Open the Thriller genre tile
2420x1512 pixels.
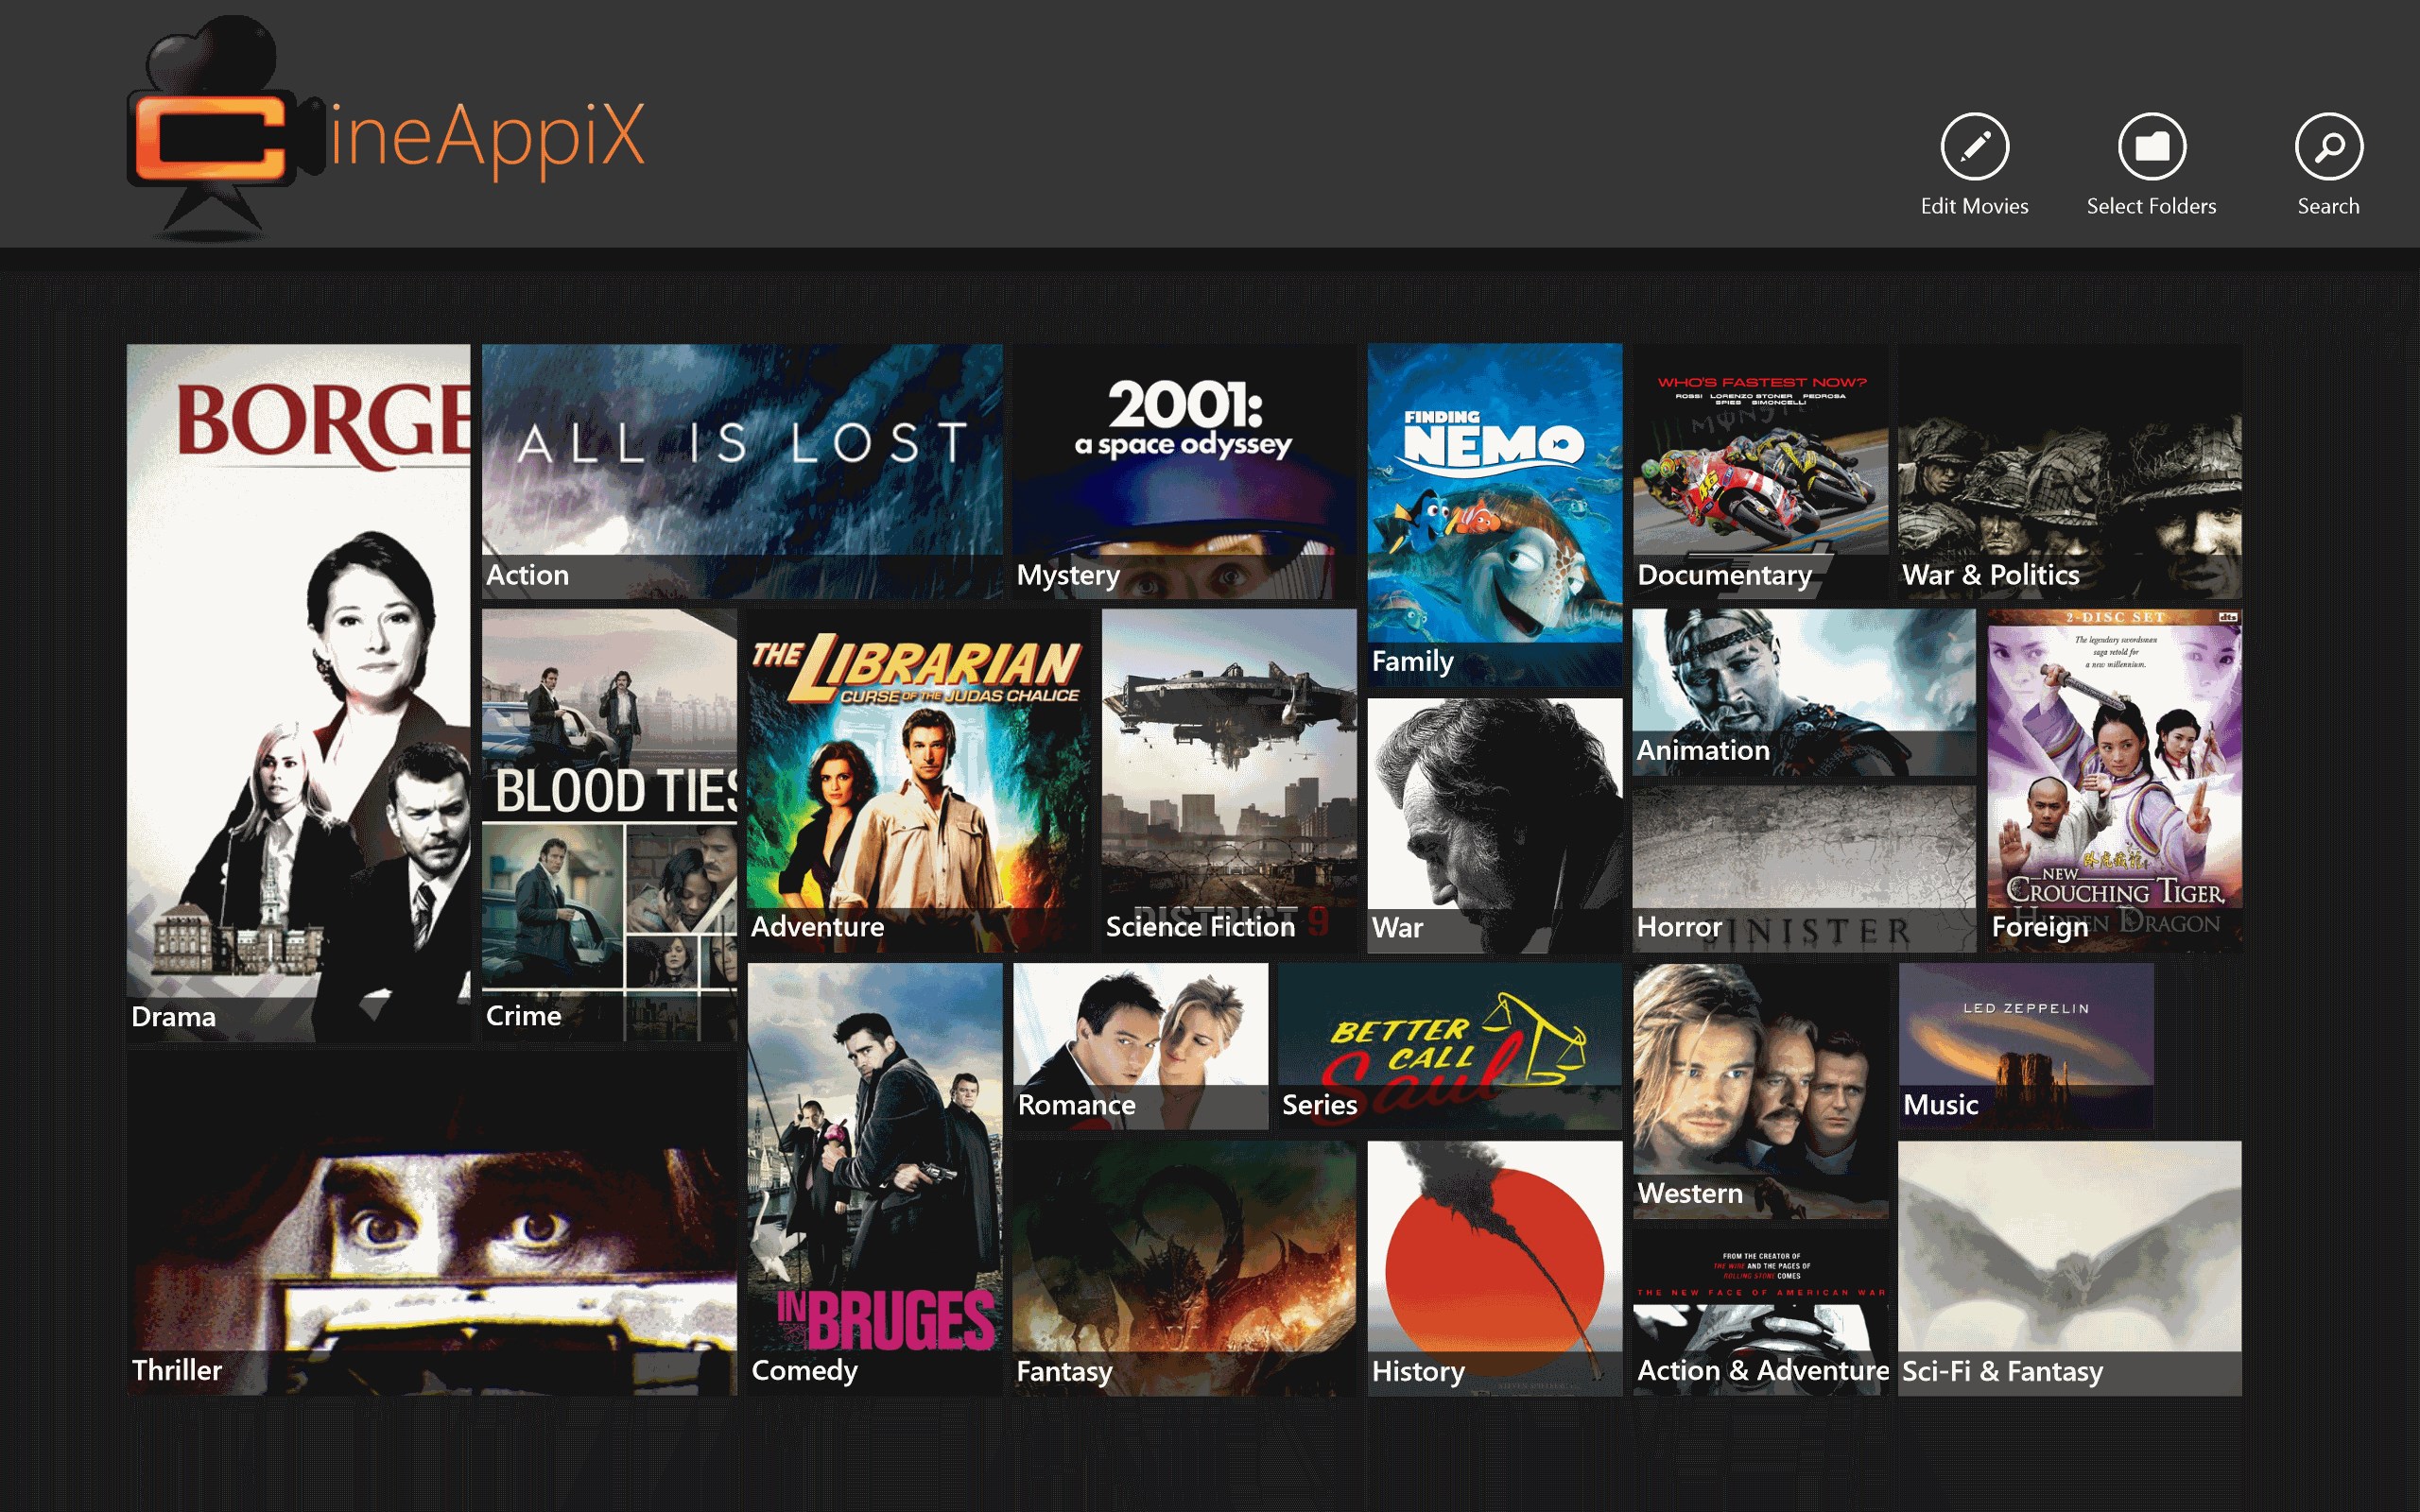(x=431, y=1224)
